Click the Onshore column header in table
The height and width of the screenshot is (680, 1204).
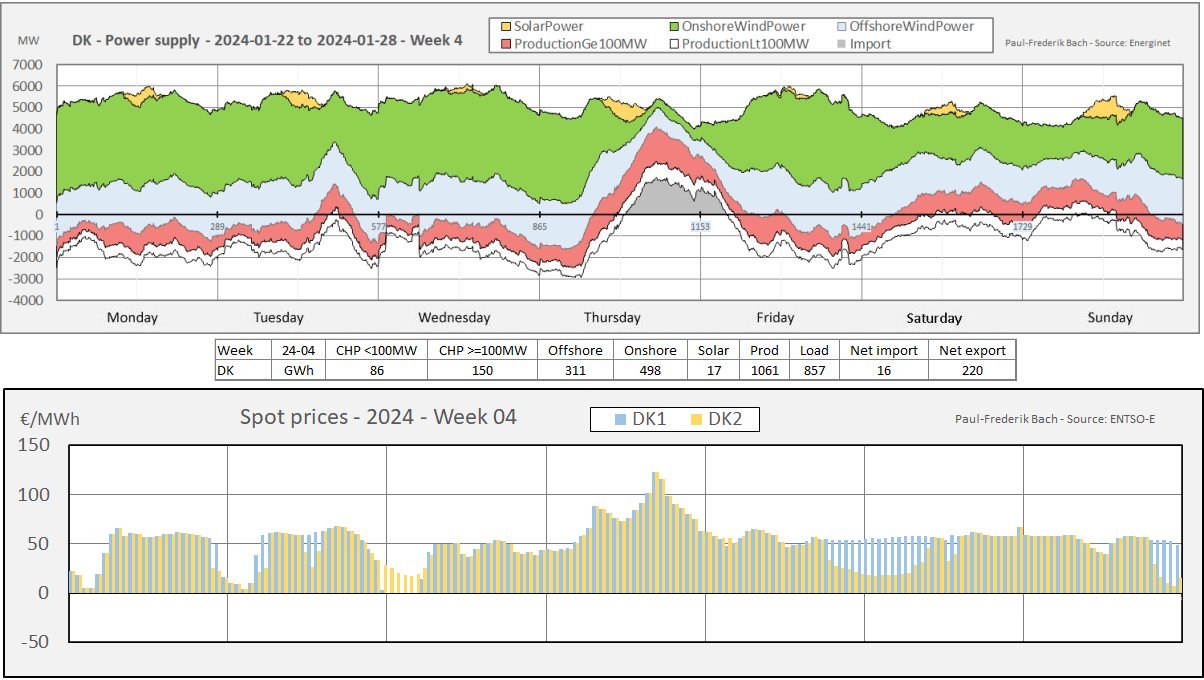(x=650, y=351)
